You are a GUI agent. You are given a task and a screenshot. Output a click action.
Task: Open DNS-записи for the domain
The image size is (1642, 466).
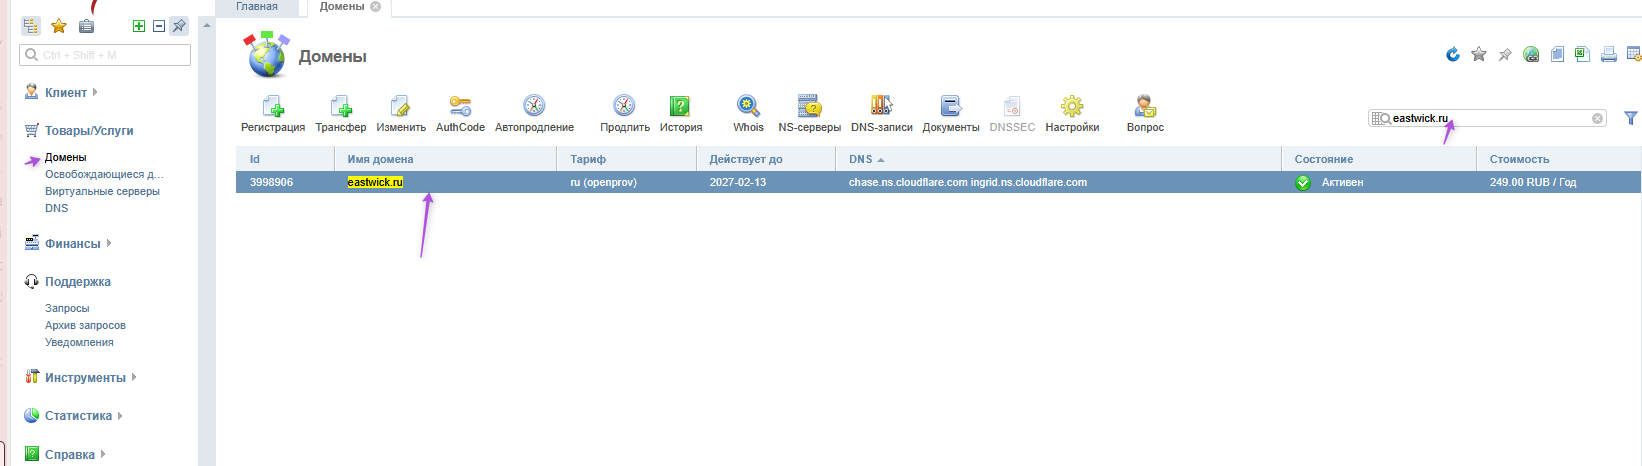[x=881, y=107]
